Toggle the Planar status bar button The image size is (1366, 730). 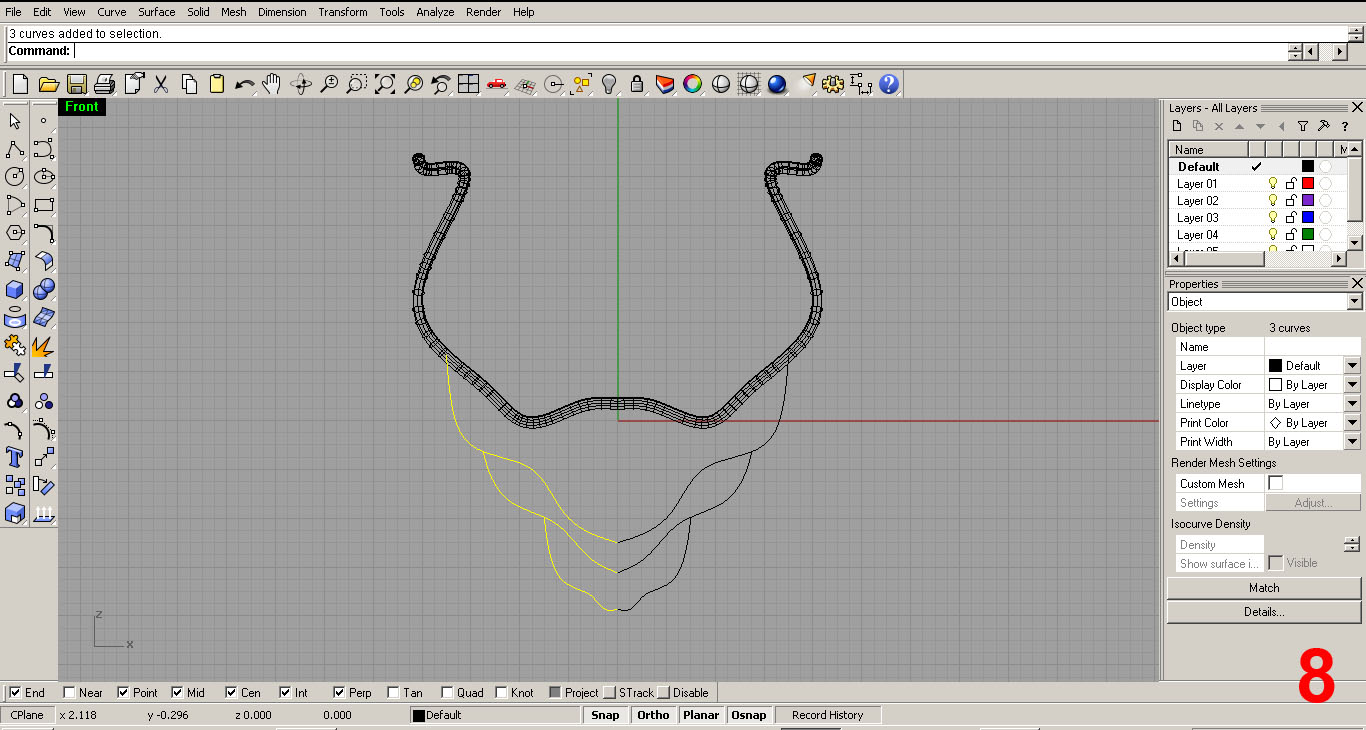tap(701, 715)
